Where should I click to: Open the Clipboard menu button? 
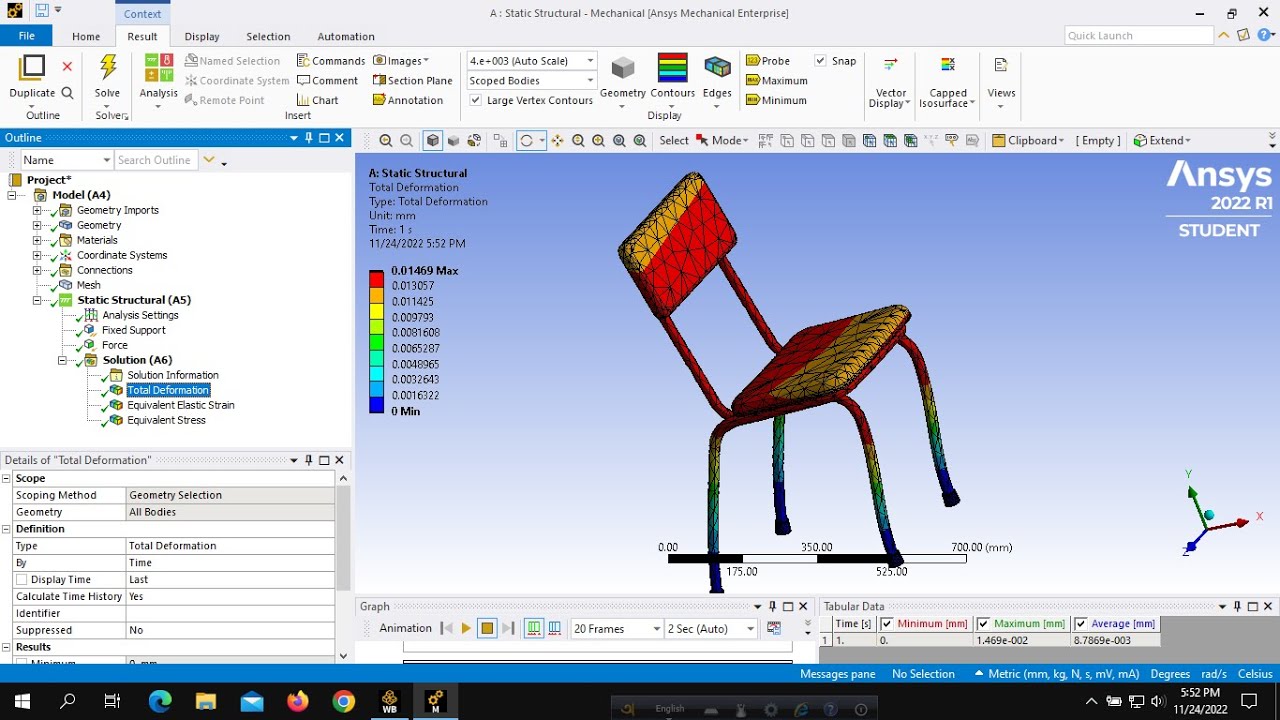pyautogui.click(x=1028, y=141)
